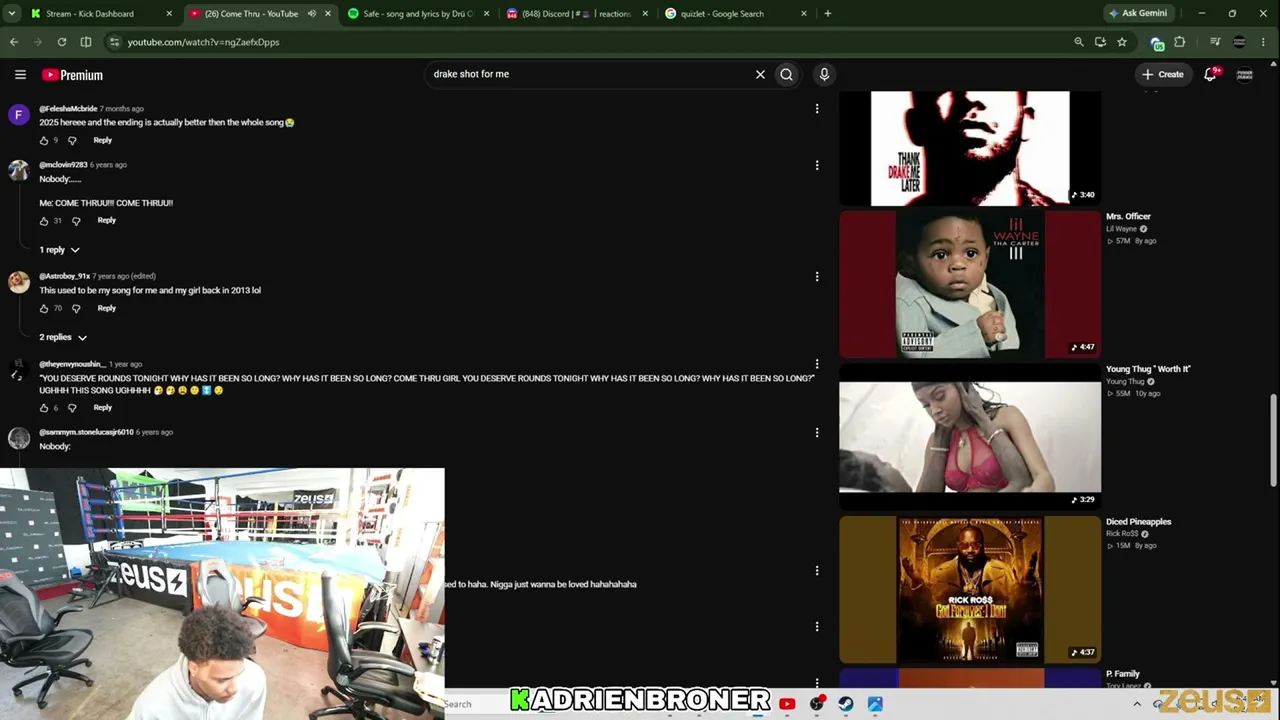Clear the 'drake shot for me' search text
Image resolution: width=1280 pixels, height=720 pixels.
tap(760, 74)
